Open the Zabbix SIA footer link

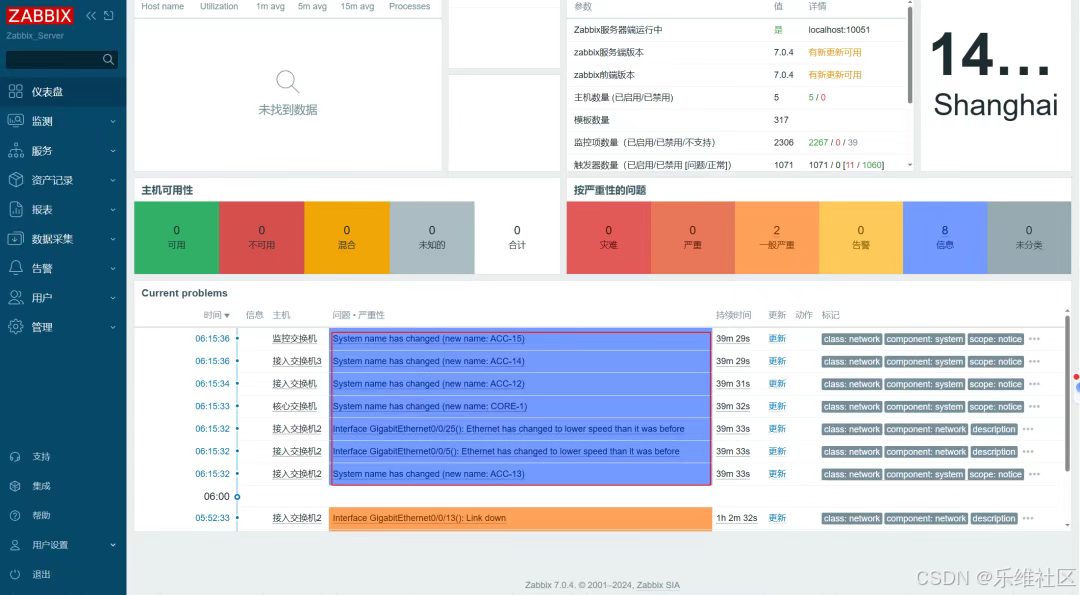coord(658,585)
